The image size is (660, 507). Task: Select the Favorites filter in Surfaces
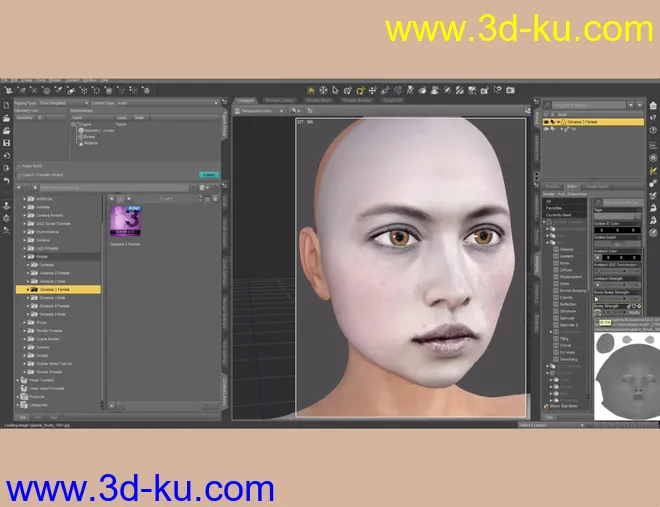click(564, 208)
